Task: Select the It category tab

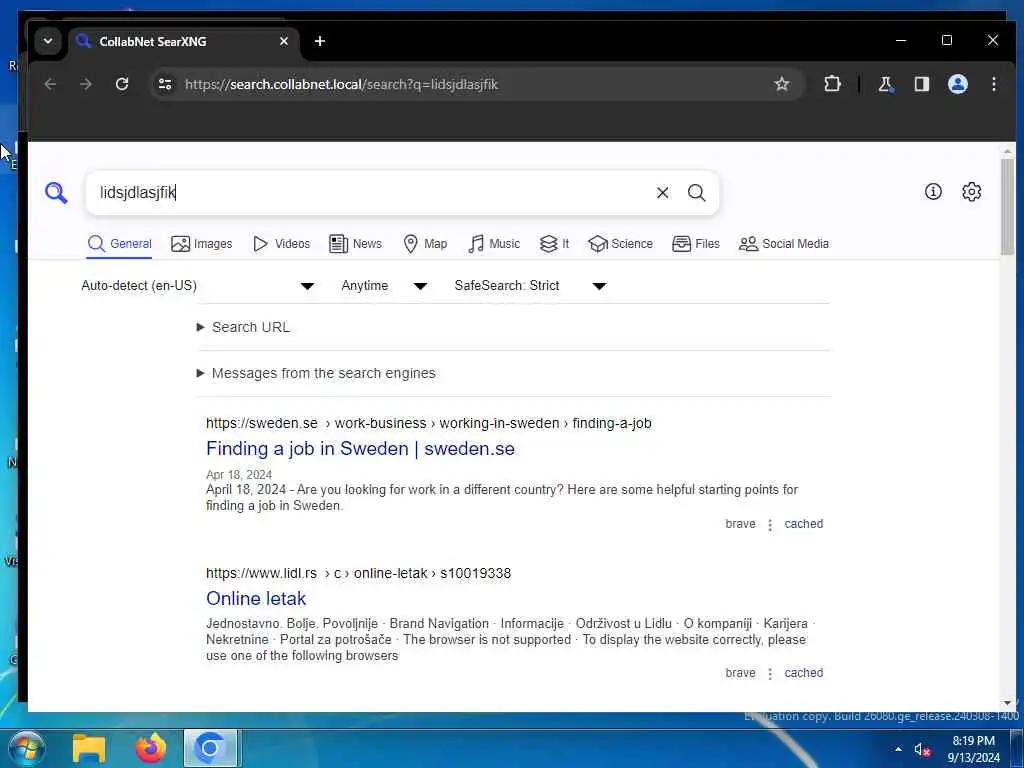Action: click(554, 244)
